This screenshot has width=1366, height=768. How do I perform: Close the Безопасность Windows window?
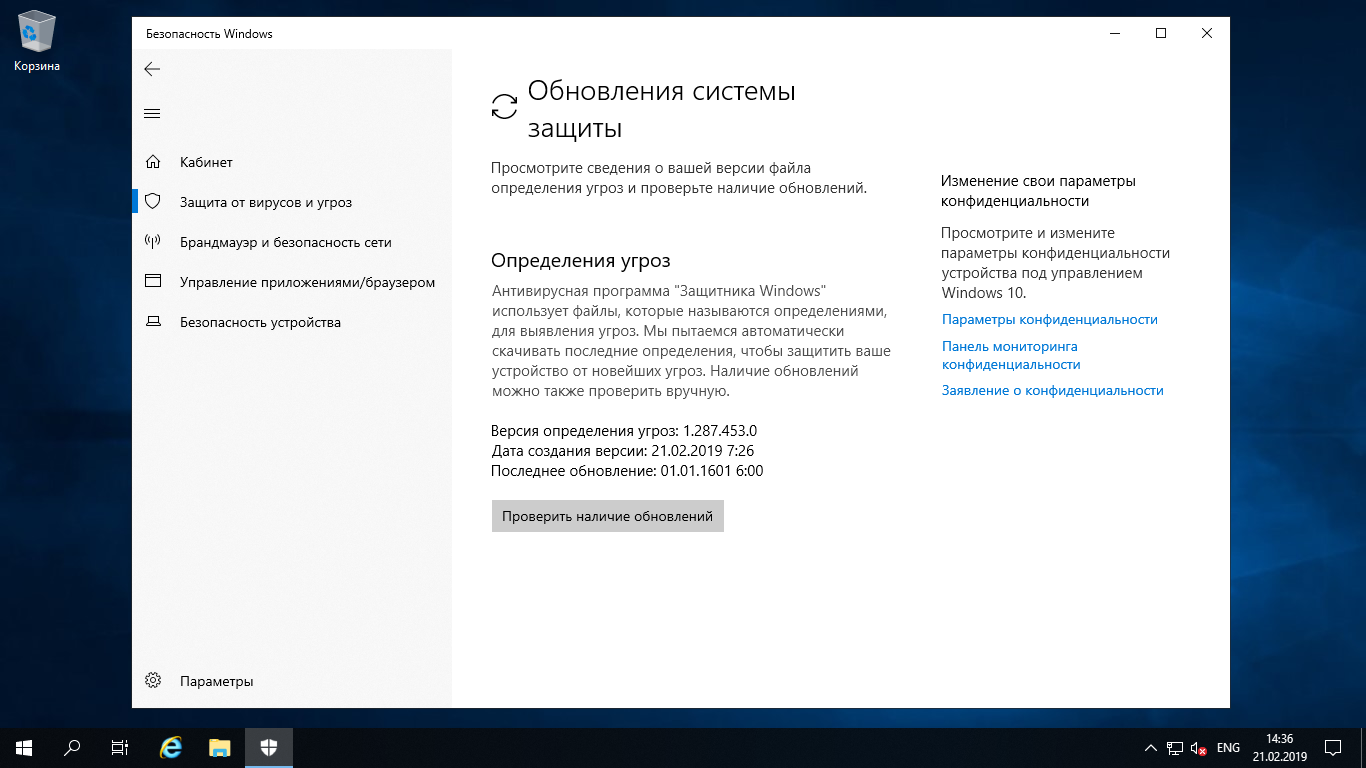point(1207,33)
